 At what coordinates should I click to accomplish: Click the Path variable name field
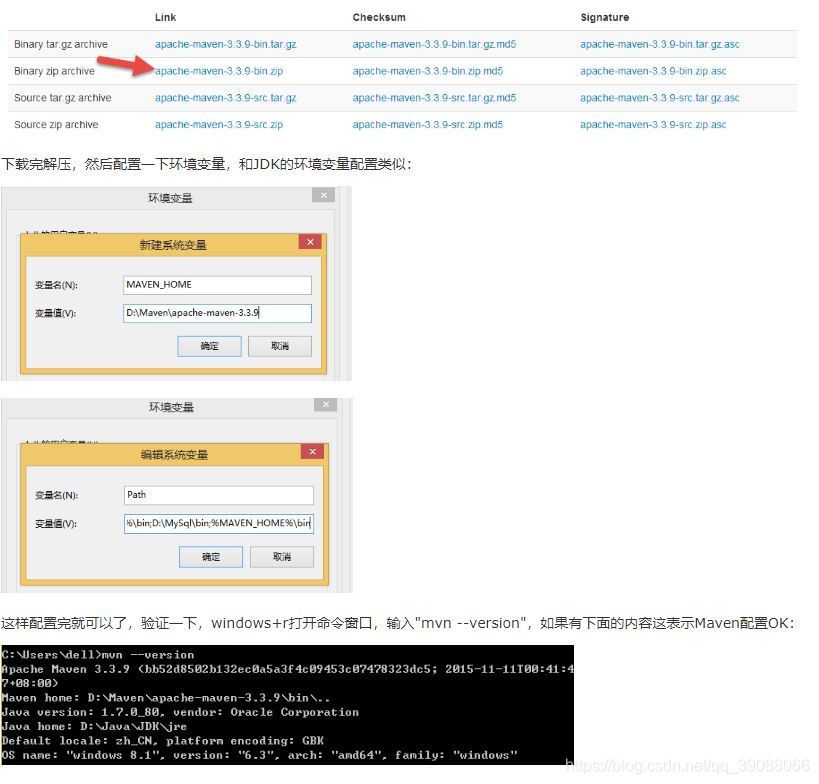(x=219, y=495)
